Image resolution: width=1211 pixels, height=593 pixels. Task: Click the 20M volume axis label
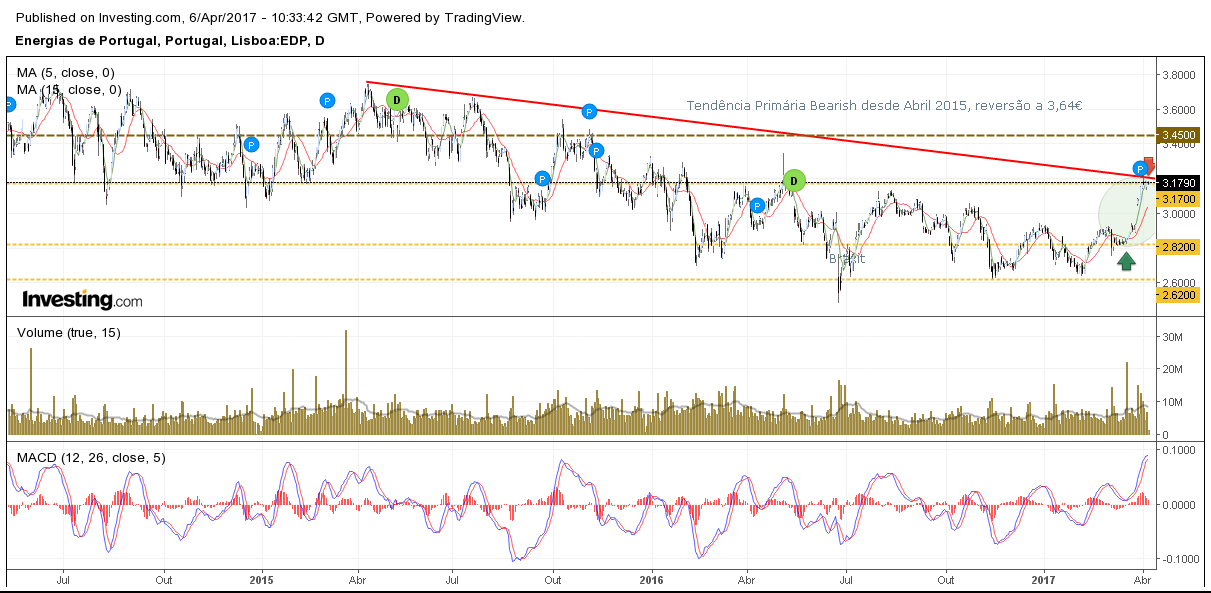coord(1173,370)
